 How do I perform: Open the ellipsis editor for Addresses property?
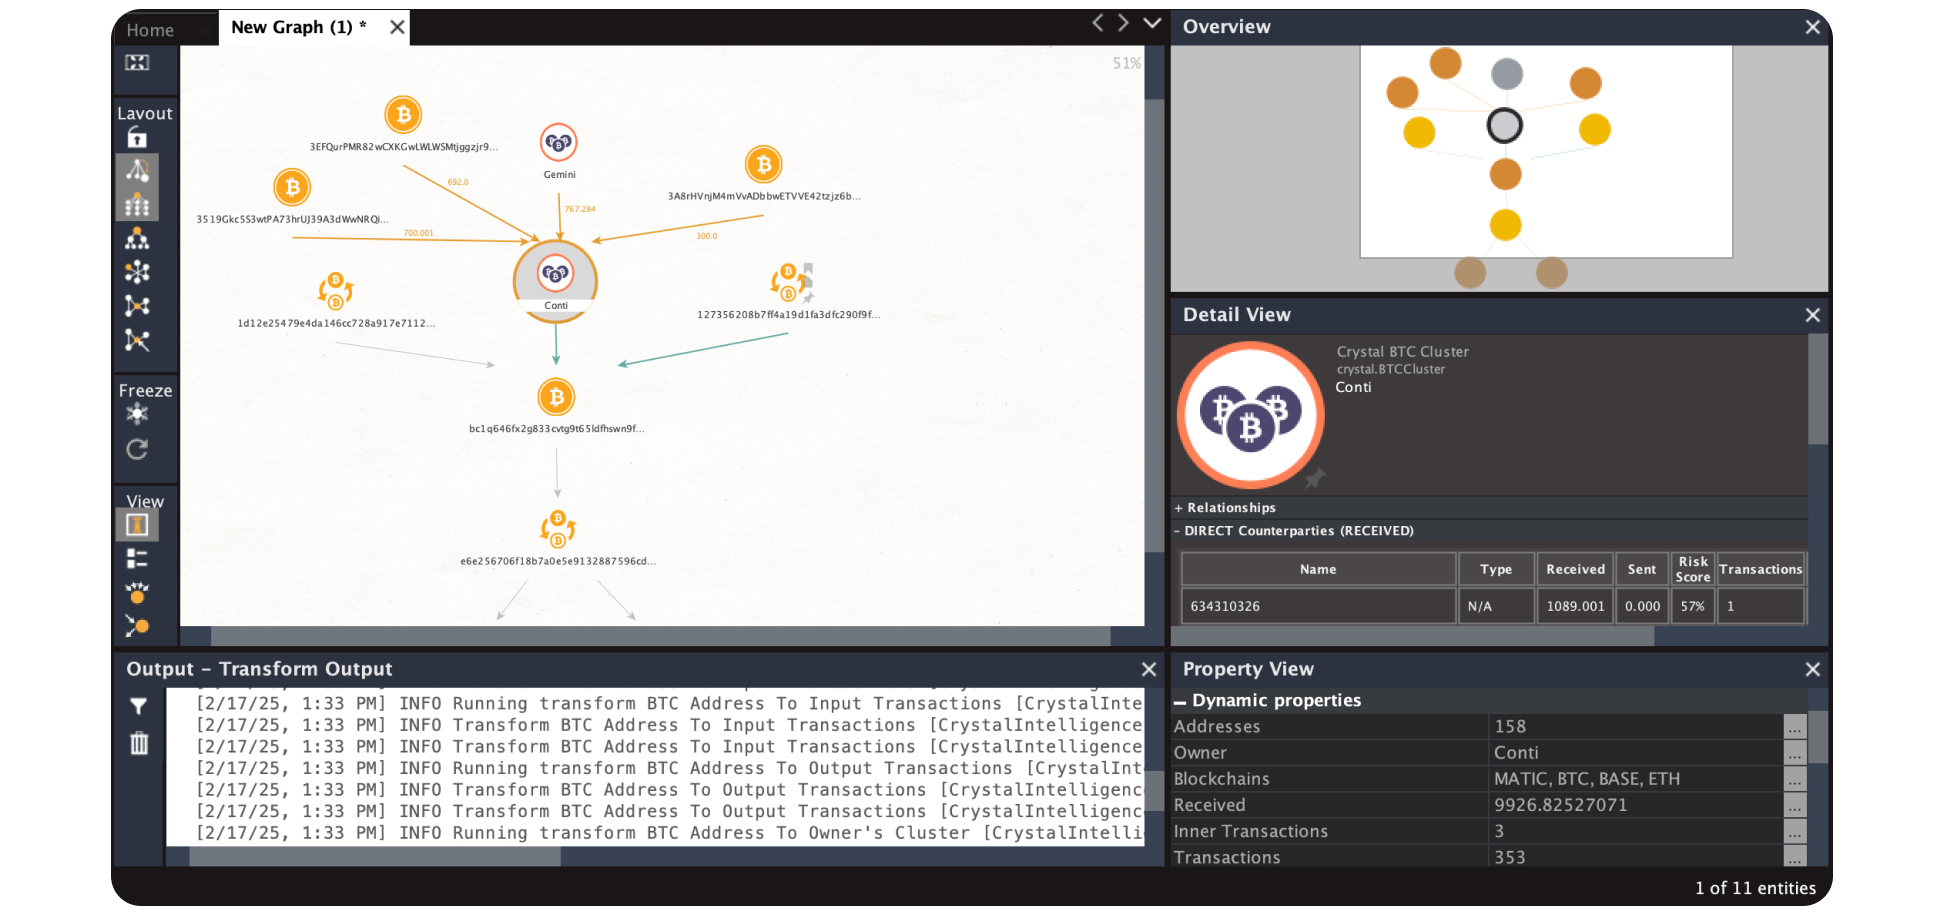1795,727
